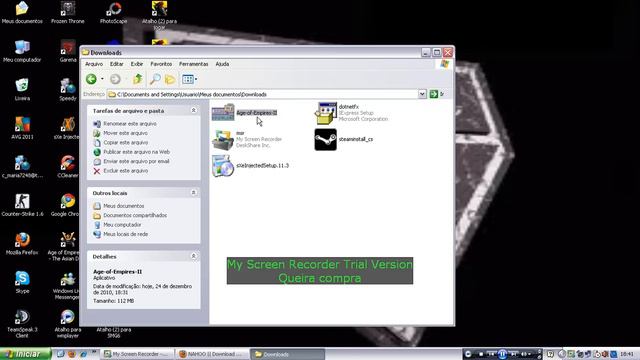
Task: Pause playback in taskbar media player
Action: click(502, 354)
